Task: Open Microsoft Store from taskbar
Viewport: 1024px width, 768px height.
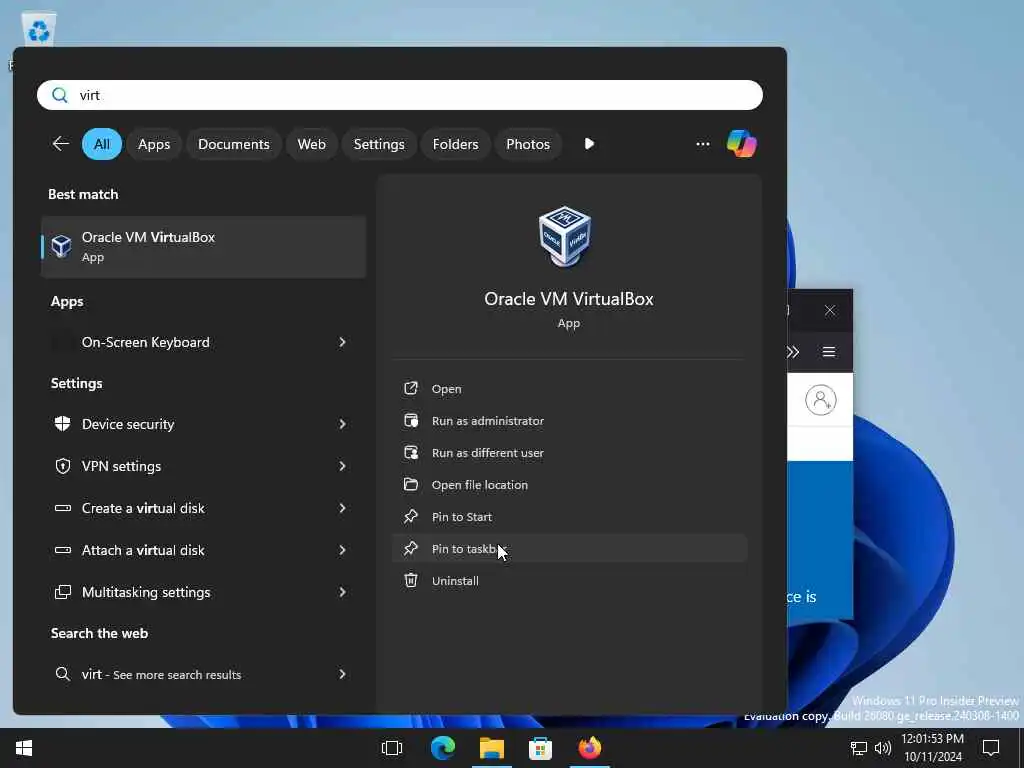Action: click(540, 748)
